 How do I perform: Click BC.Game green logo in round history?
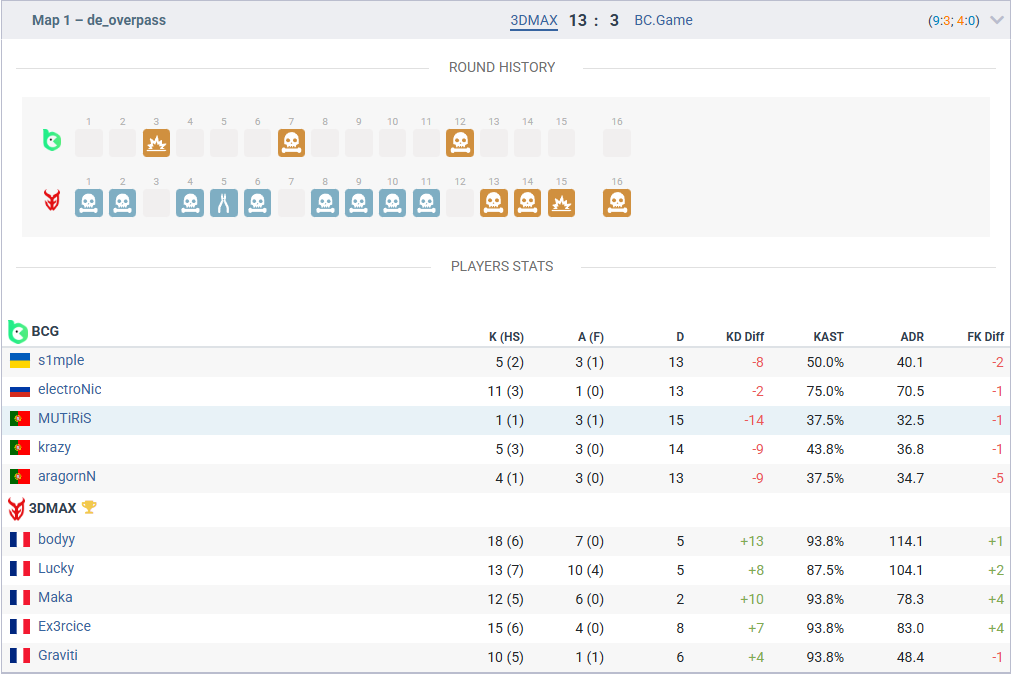(51, 140)
